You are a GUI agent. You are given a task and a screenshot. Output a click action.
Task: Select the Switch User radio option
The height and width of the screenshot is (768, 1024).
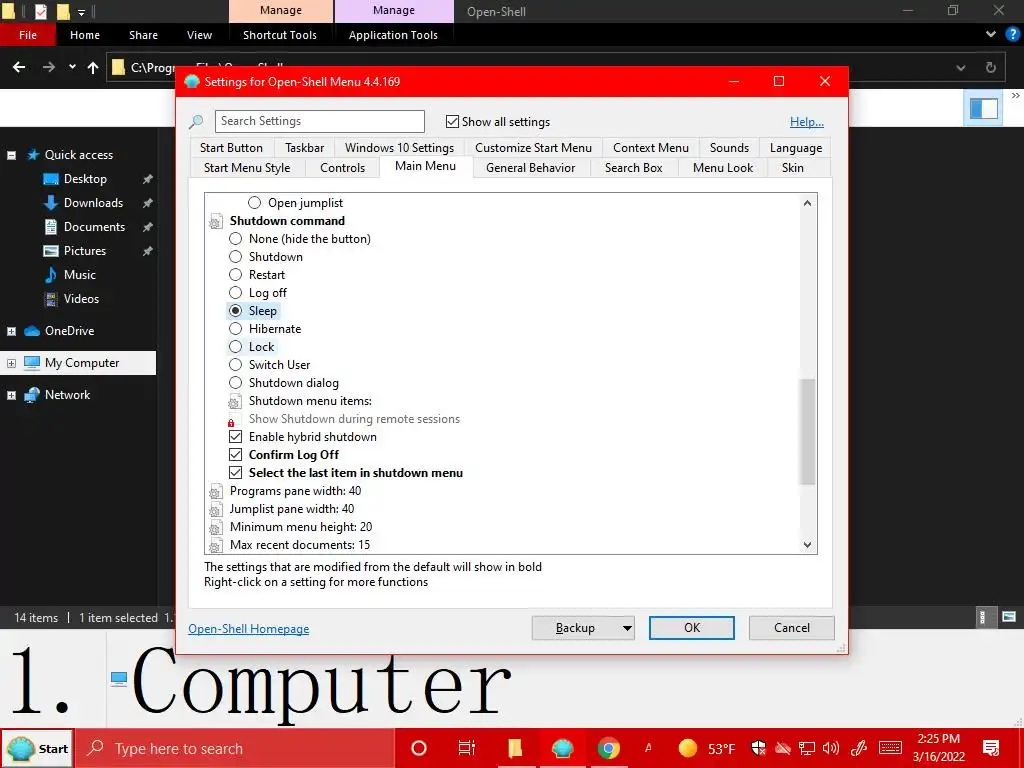[235, 364]
